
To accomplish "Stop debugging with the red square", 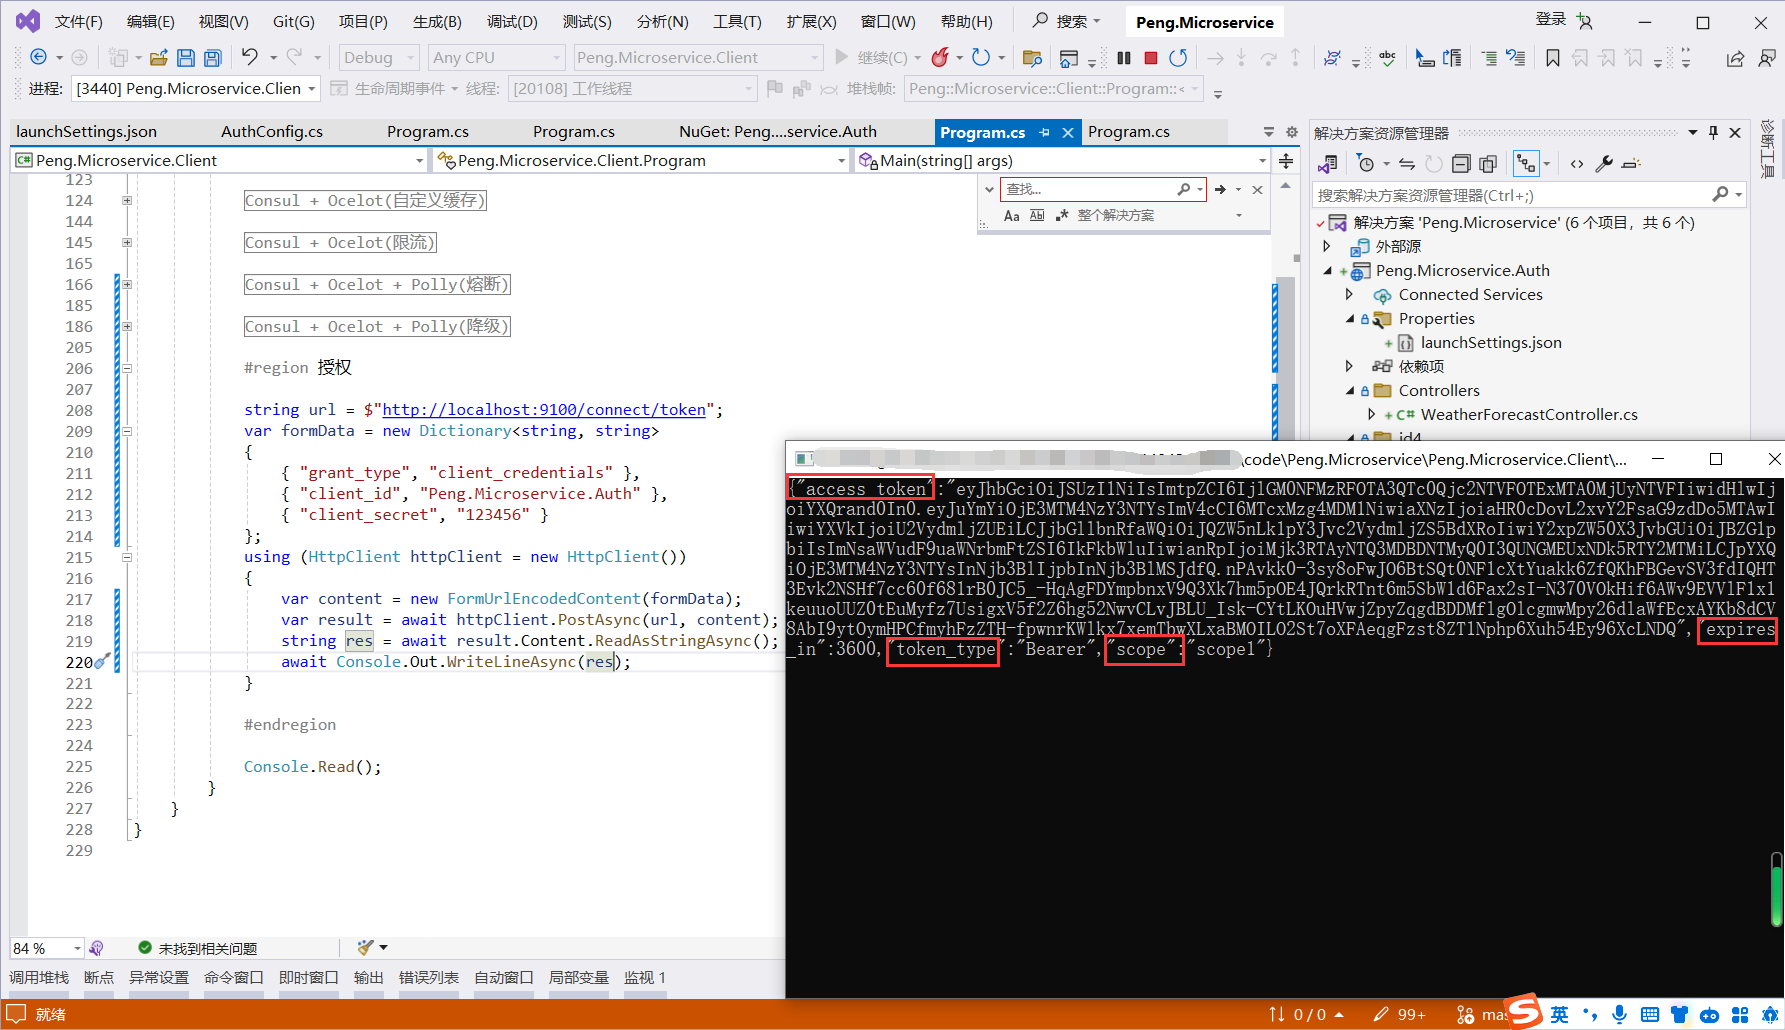I will (1151, 58).
